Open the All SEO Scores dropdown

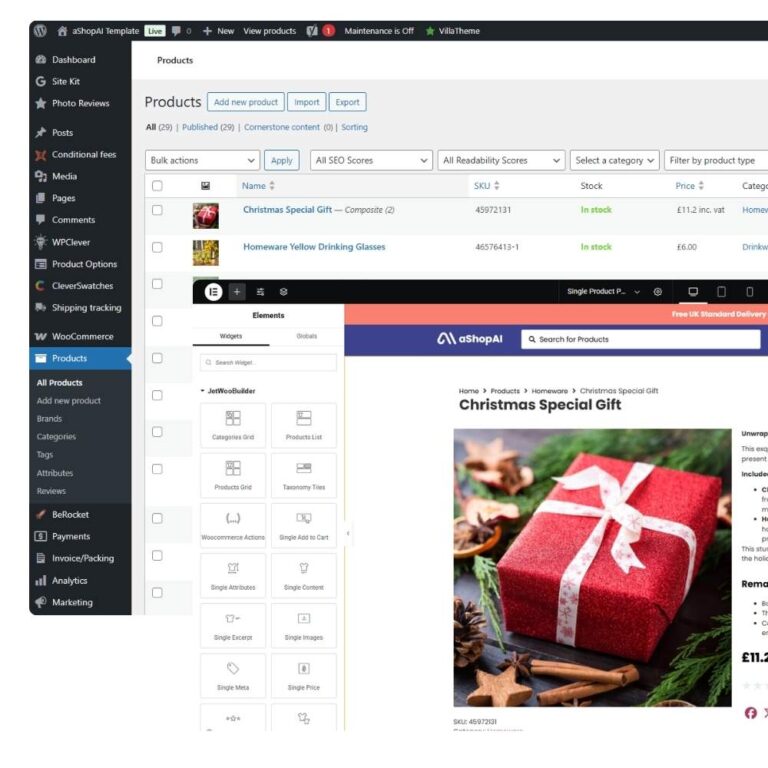[x=371, y=161]
